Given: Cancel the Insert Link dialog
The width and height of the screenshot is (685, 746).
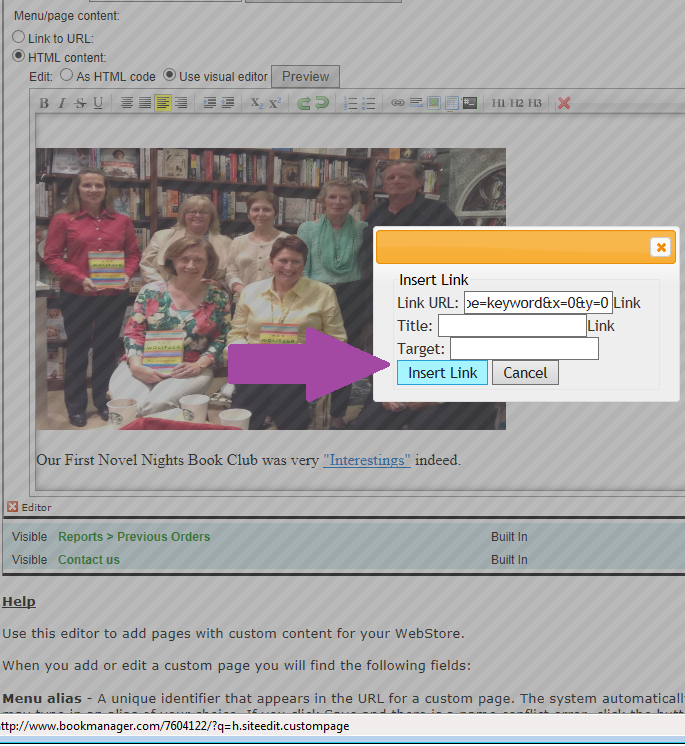Looking at the screenshot, I should pyautogui.click(x=525, y=373).
